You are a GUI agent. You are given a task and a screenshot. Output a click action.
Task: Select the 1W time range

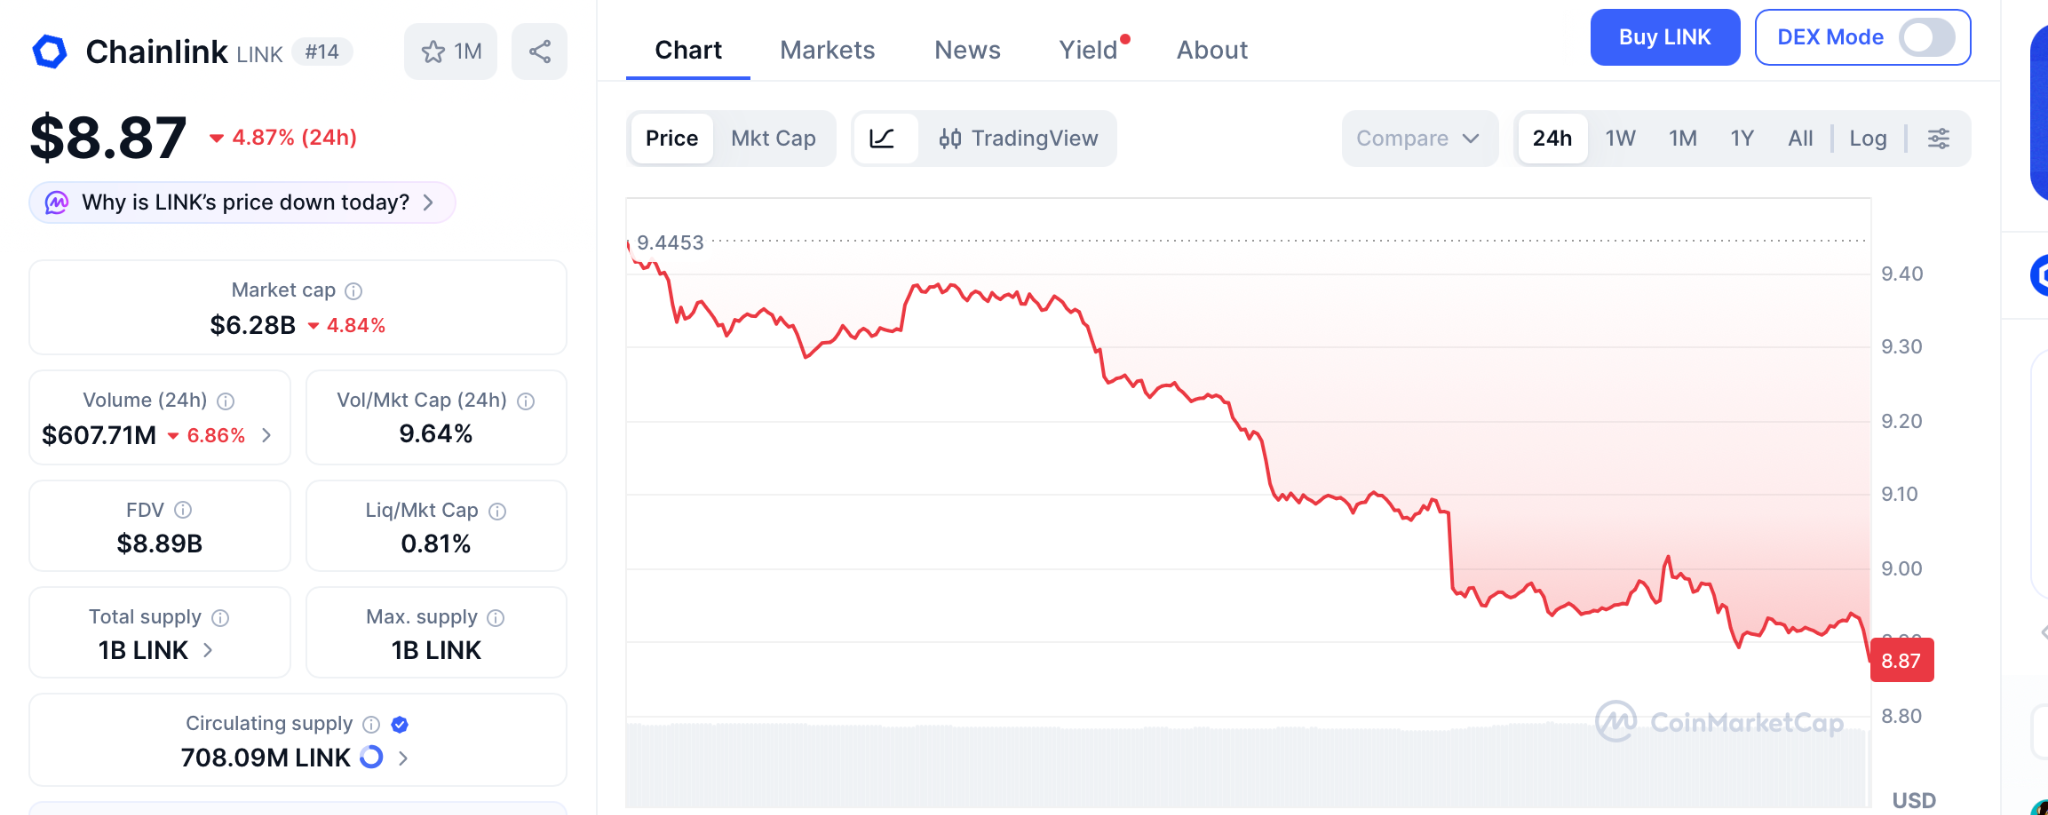(x=1620, y=139)
